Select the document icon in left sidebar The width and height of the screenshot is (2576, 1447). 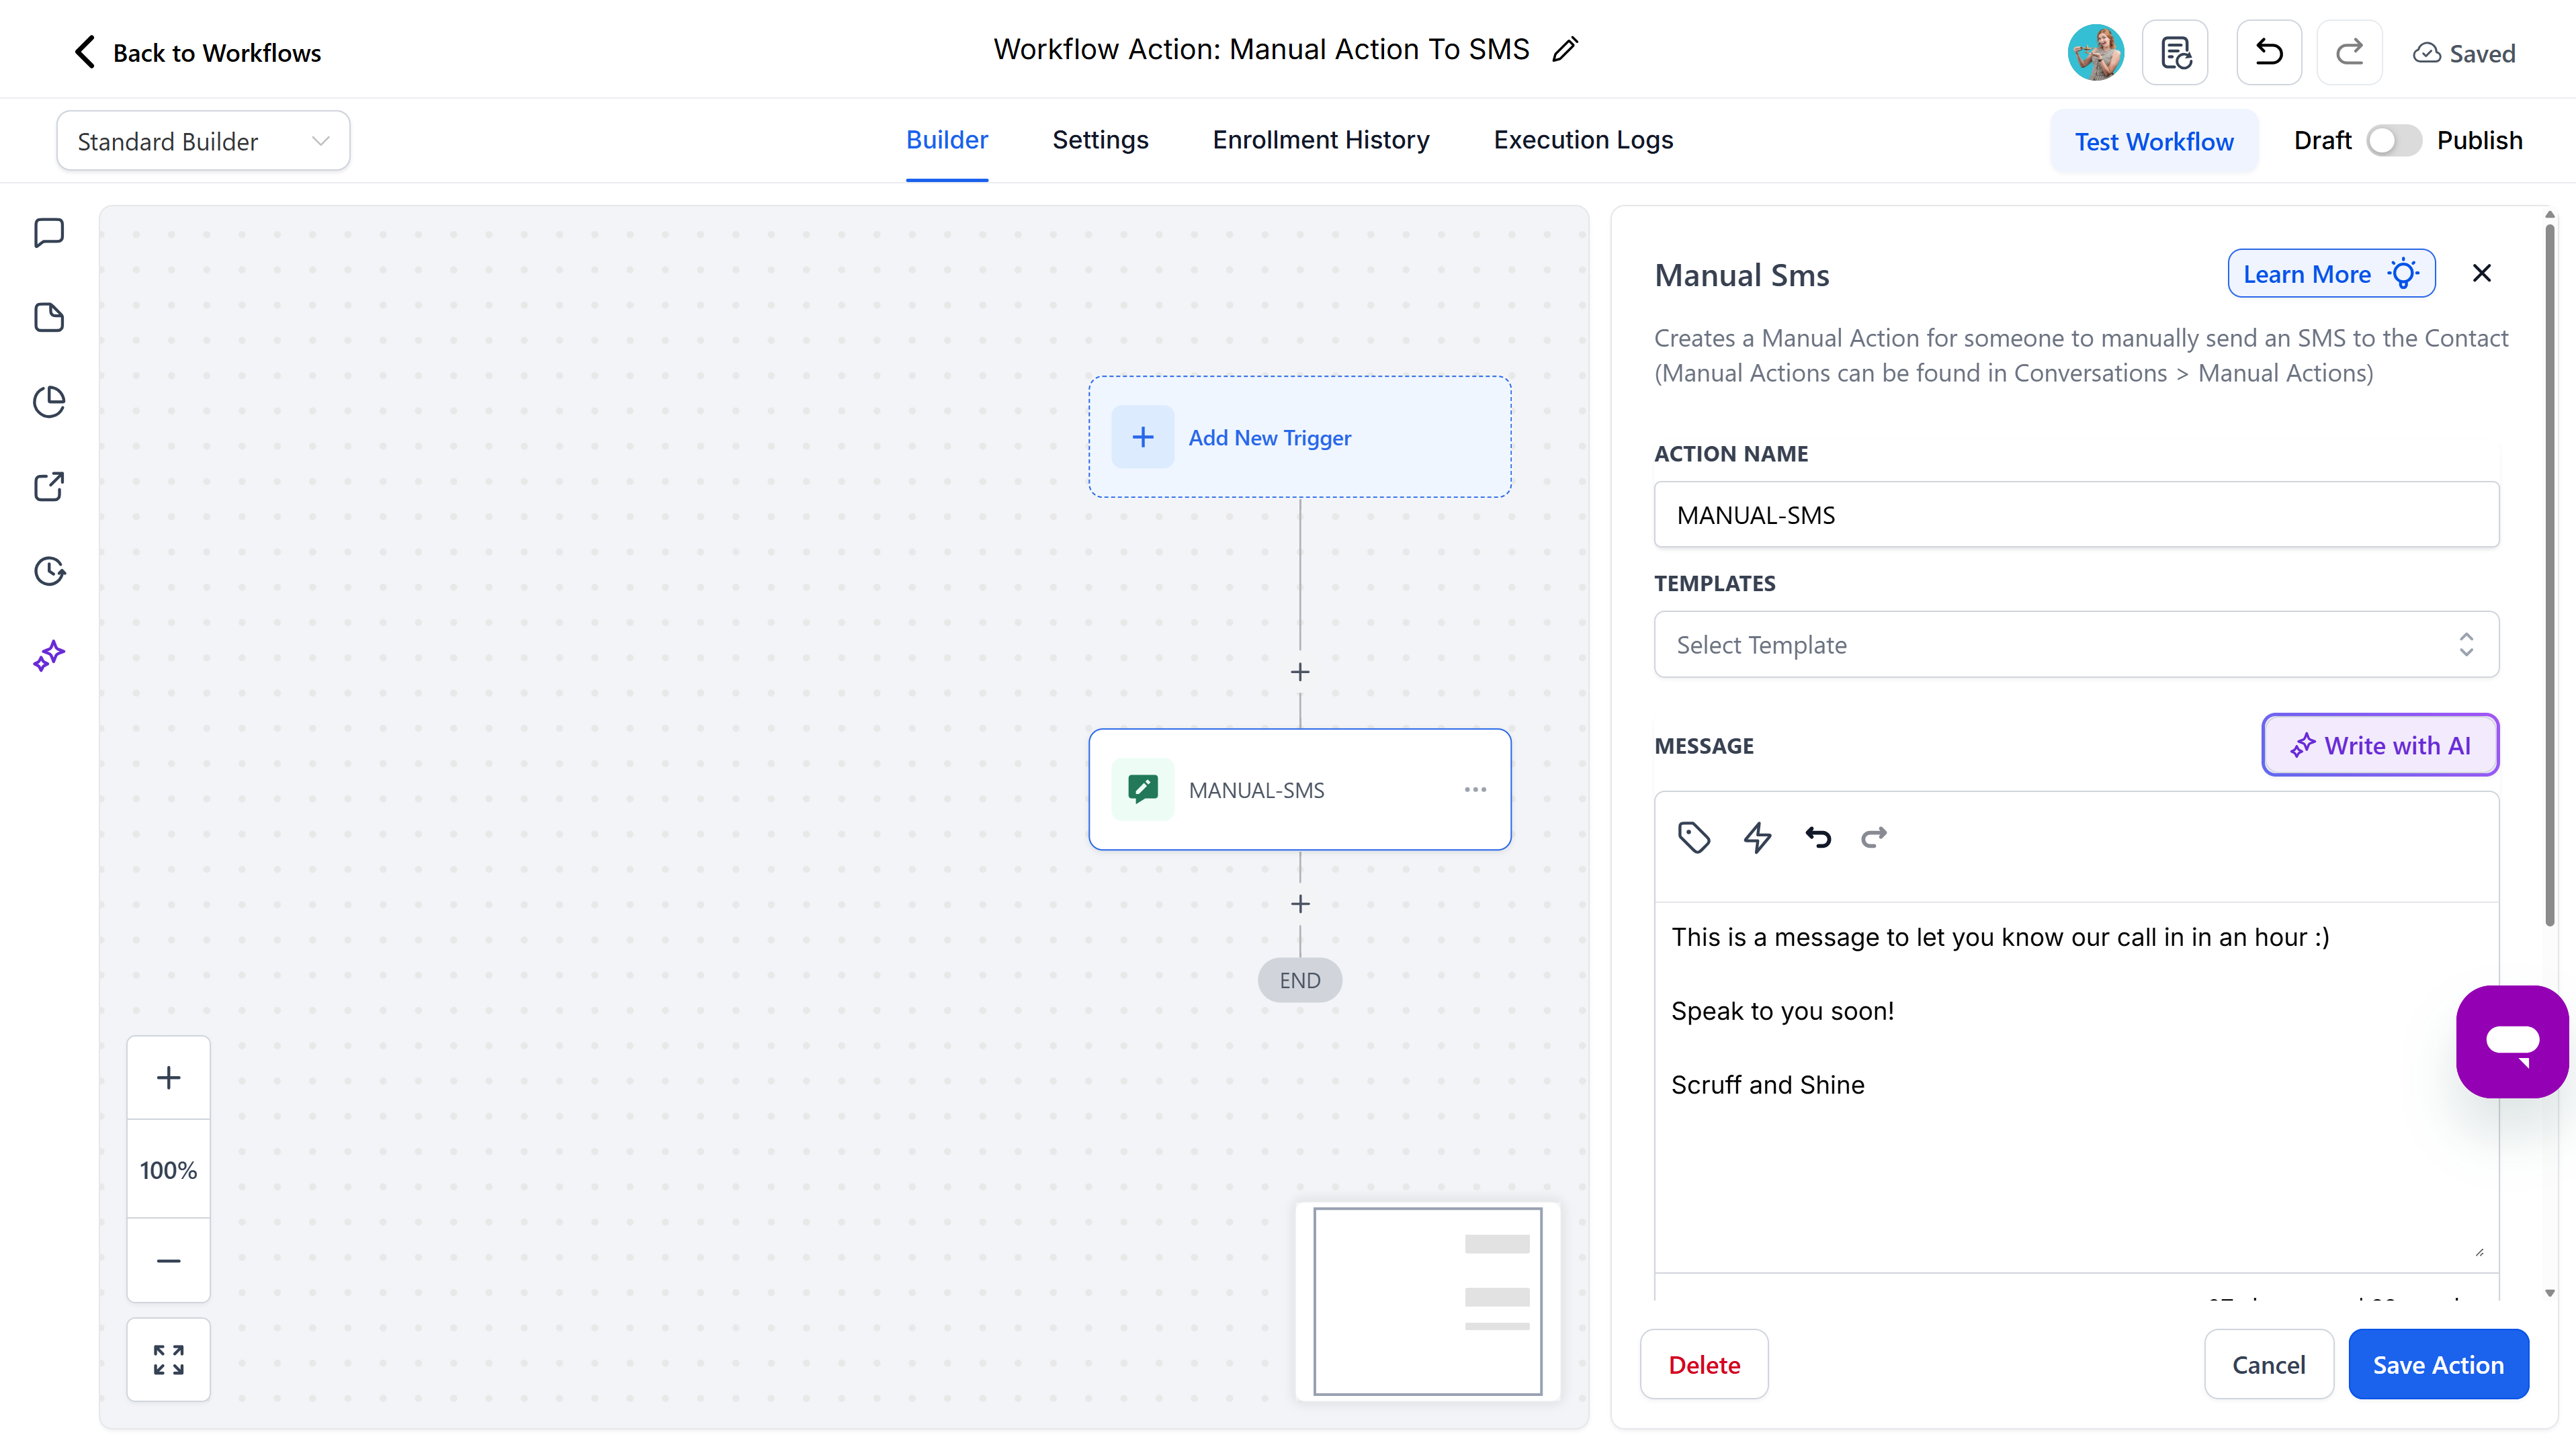tap(49, 317)
